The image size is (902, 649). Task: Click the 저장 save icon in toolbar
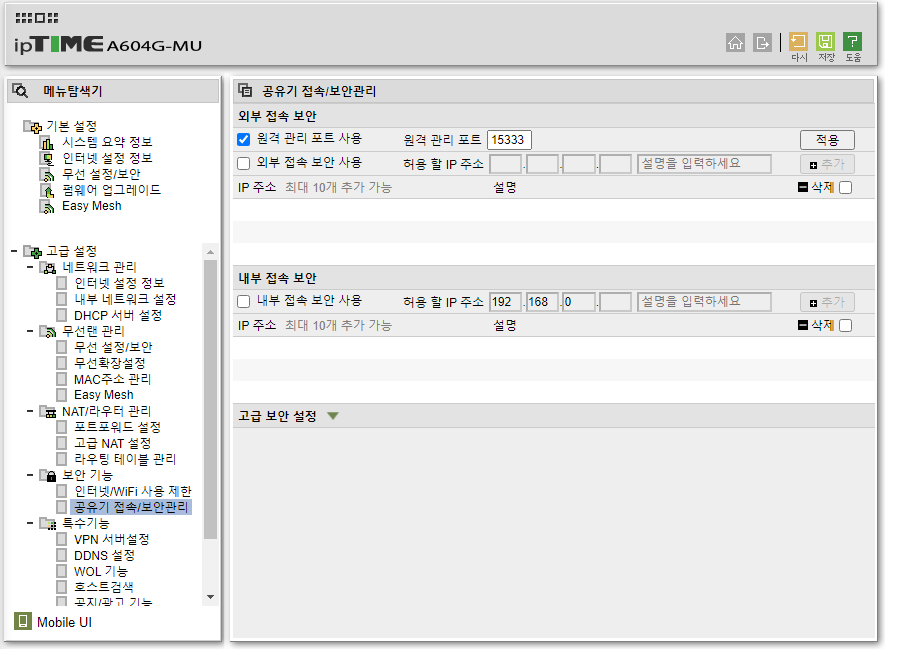825,42
